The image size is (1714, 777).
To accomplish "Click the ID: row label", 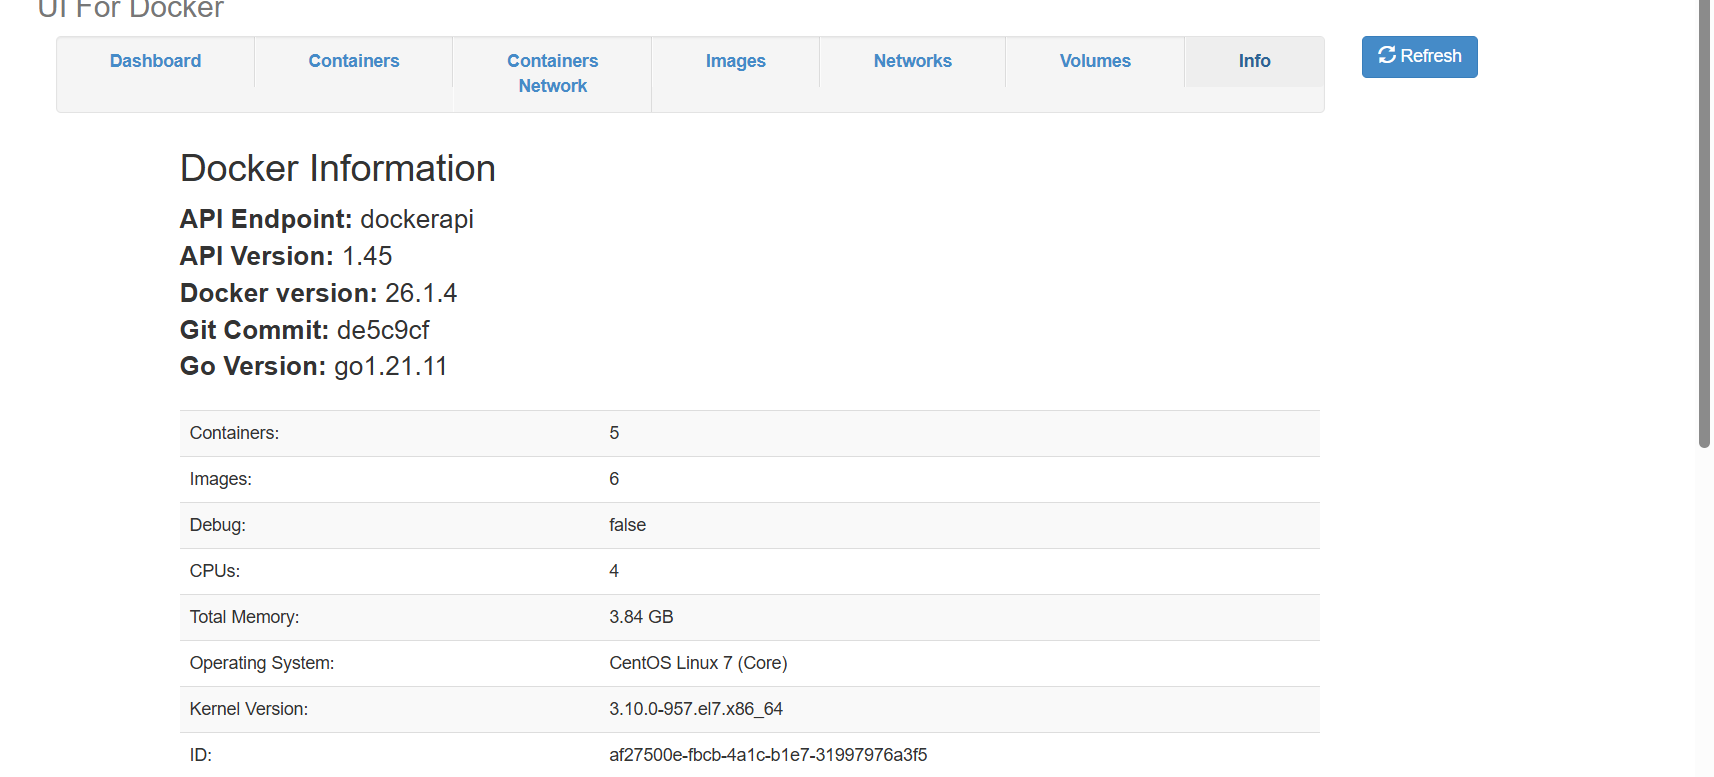I will click(x=201, y=755).
